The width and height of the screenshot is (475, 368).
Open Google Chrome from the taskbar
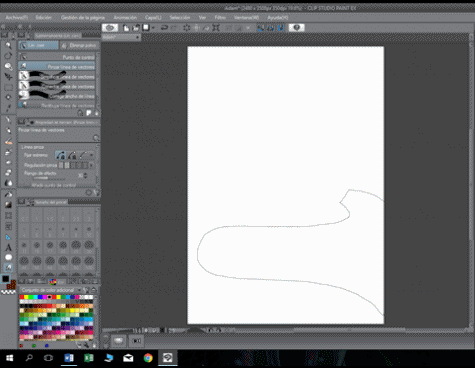coord(148,358)
